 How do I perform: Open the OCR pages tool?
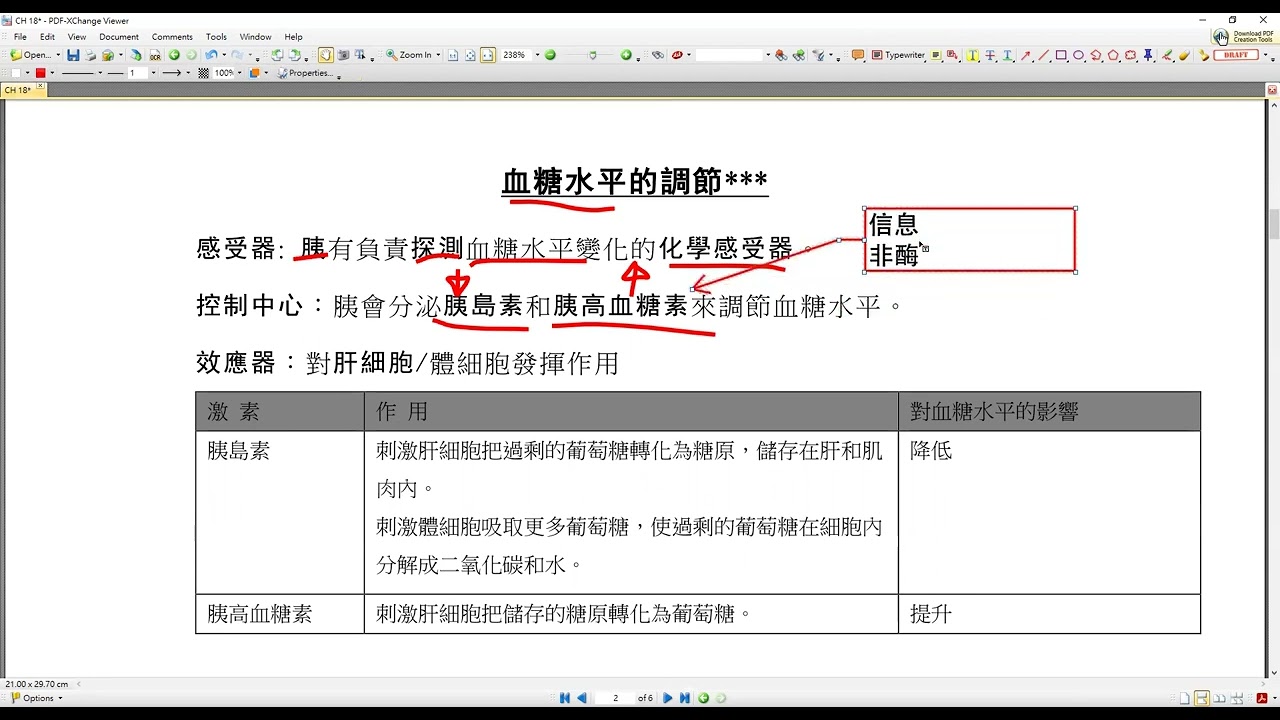click(x=155, y=55)
